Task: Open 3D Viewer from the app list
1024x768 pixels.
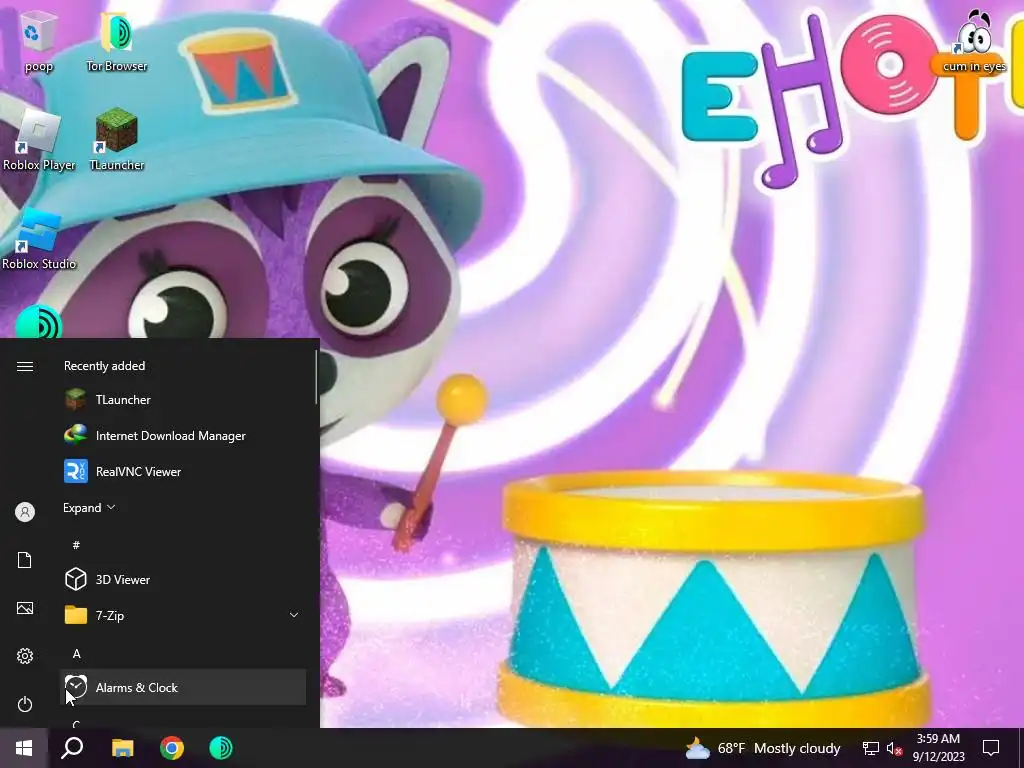Action: point(183,579)
